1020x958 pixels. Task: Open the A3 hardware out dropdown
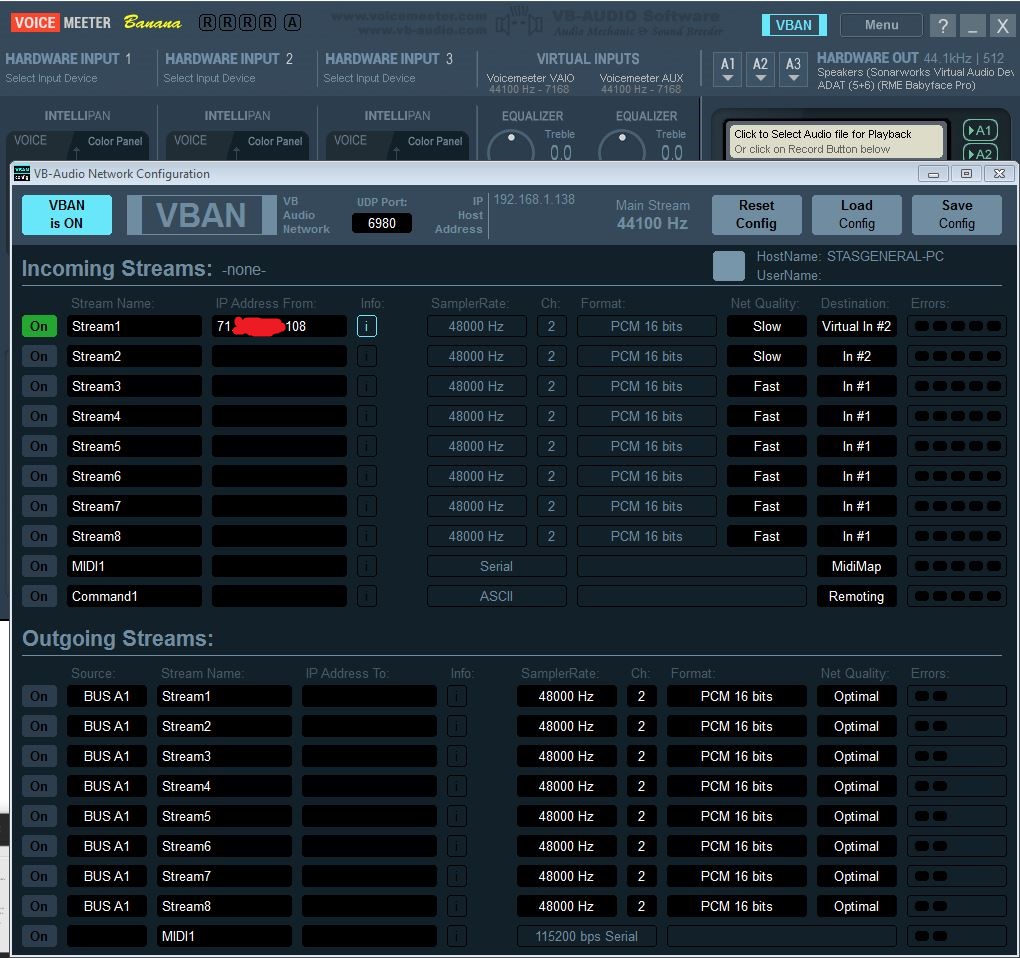[x=793, y=69]
